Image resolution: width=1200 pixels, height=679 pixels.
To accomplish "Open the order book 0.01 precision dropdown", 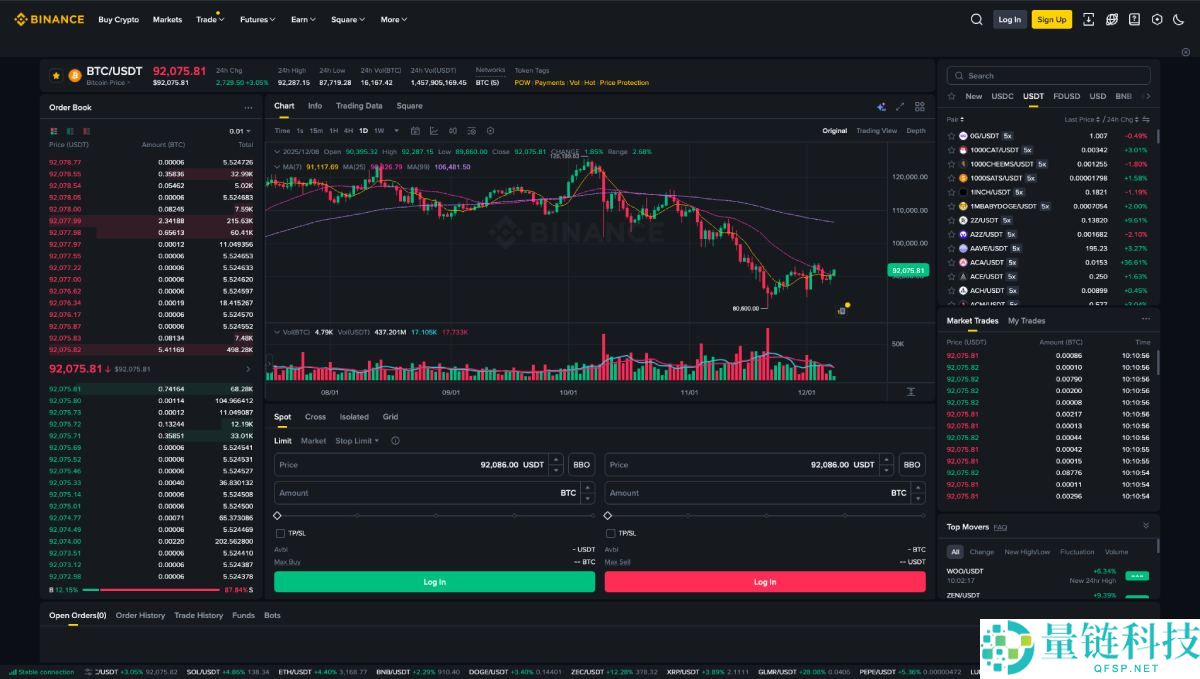I will (240, 131).
